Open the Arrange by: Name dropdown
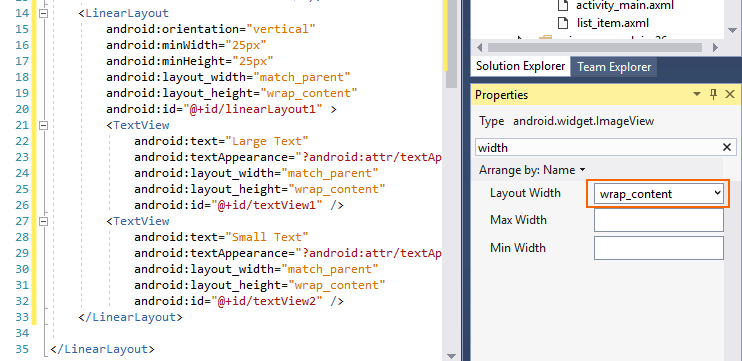This screenshot has width=742, height=361. [532, 170]
